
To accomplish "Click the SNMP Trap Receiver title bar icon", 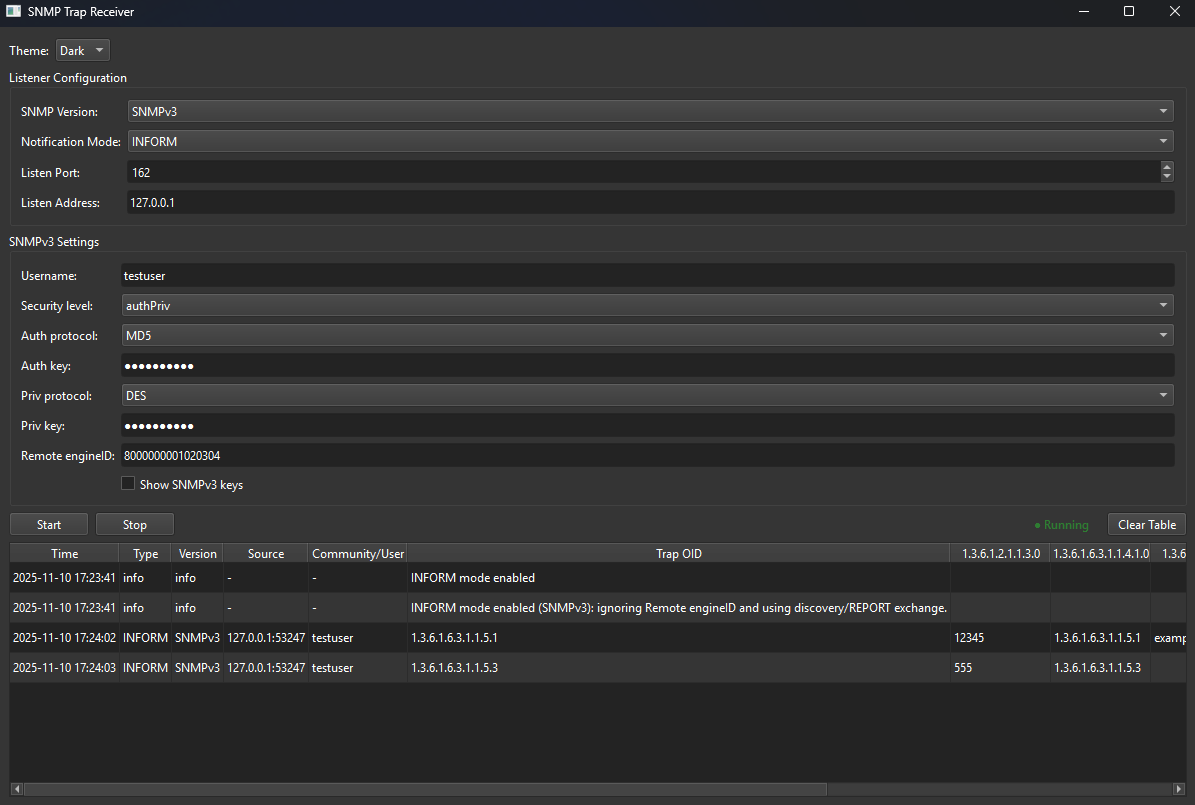I will tap(13, 11).
